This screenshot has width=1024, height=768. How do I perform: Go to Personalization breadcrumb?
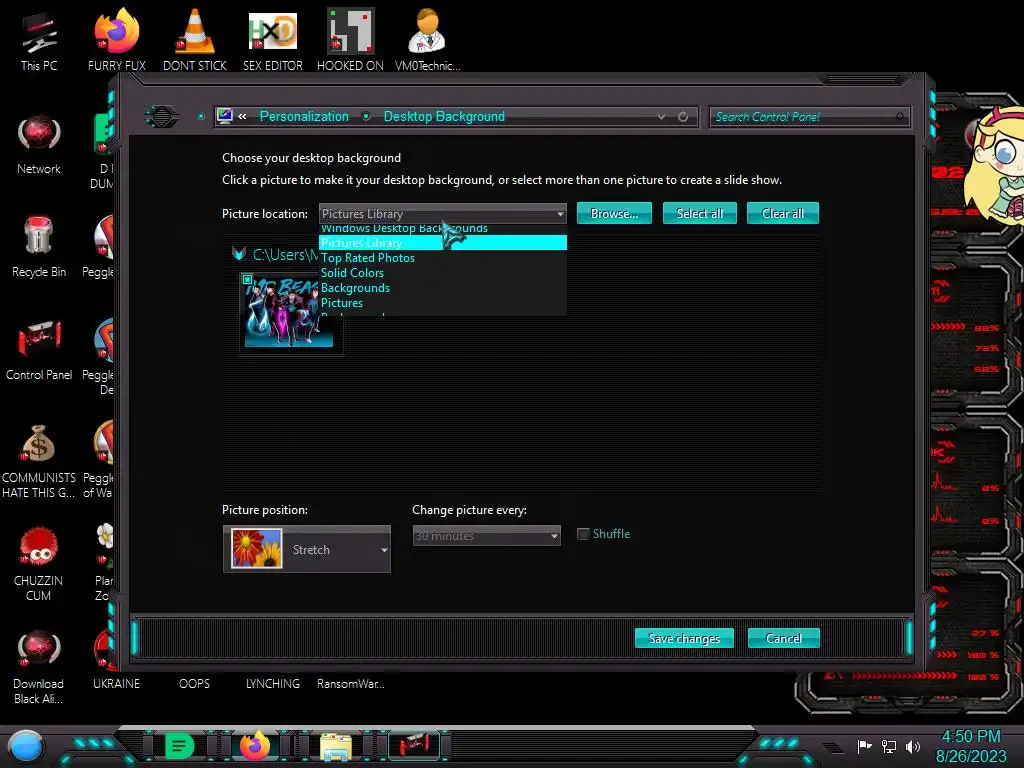click(304, 116)
